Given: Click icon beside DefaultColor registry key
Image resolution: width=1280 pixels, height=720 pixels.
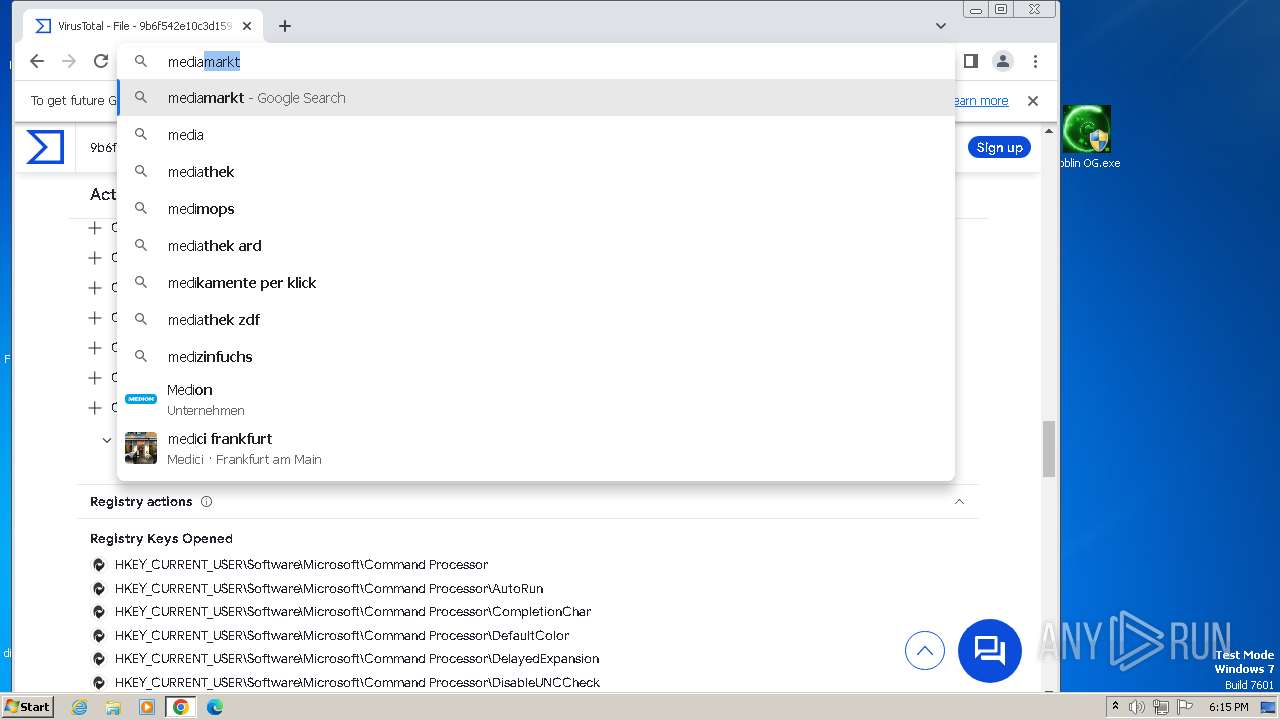Looking at the screenshot, I should point(99,636).
